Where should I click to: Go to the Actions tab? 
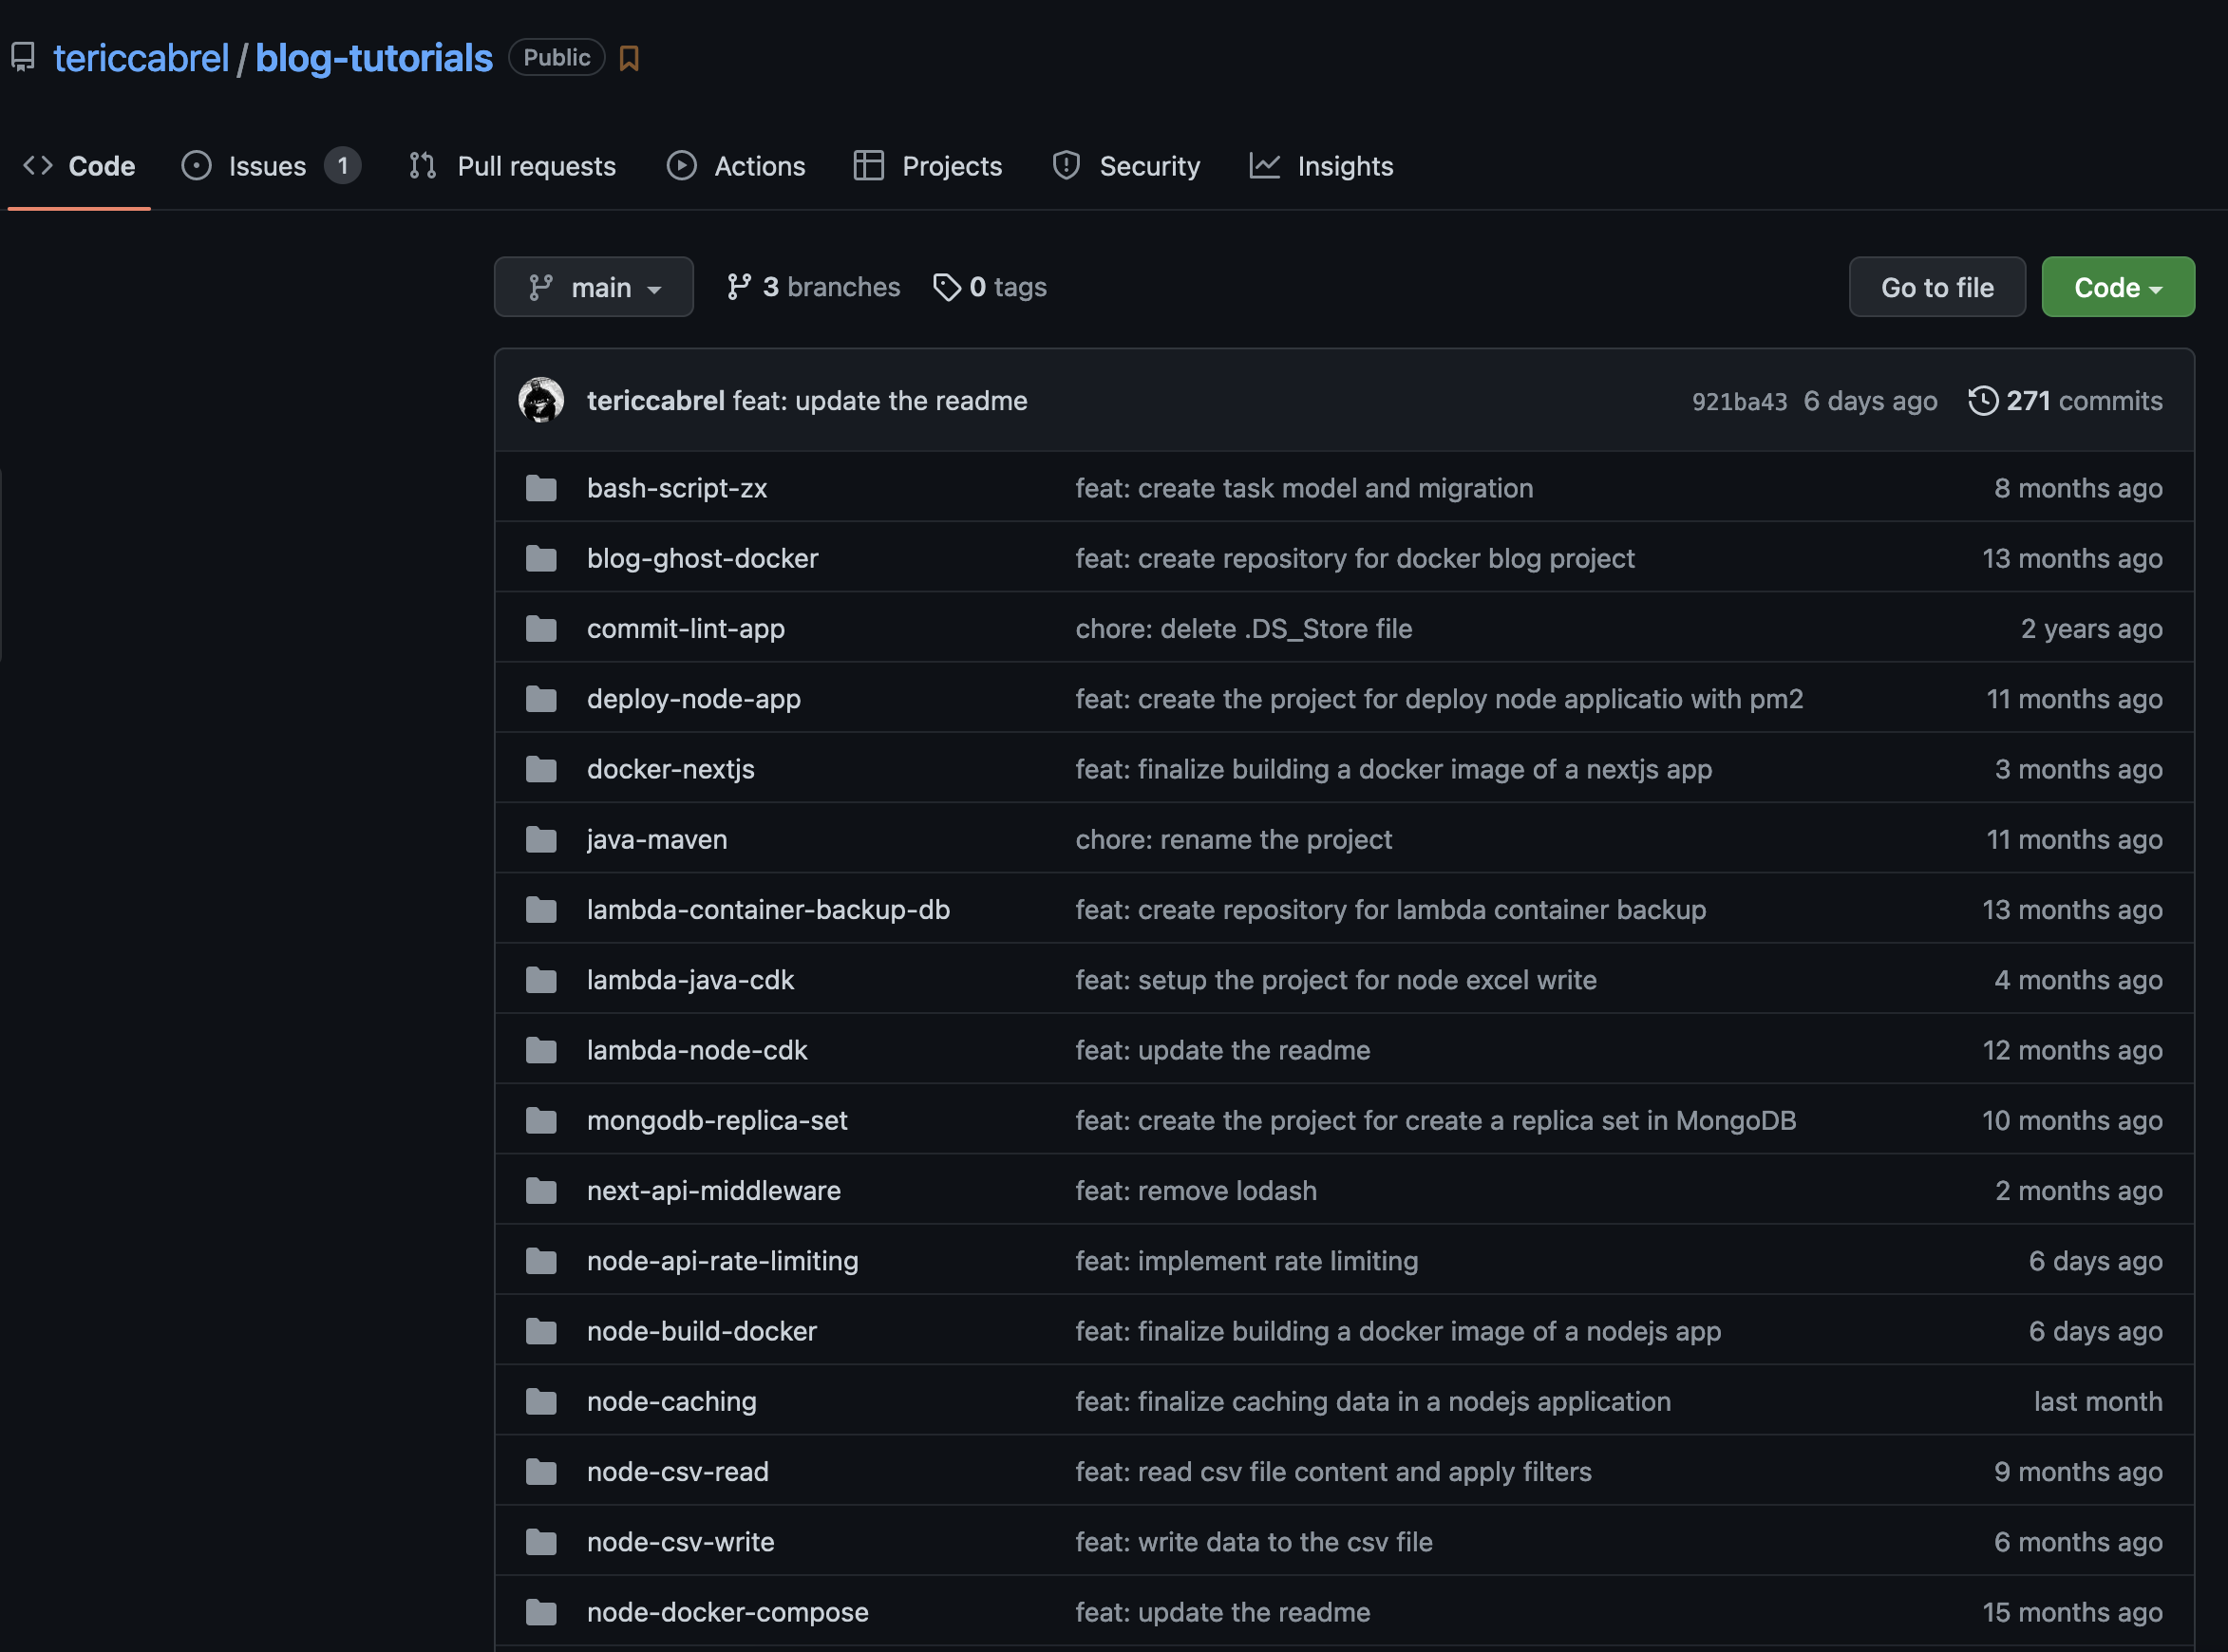[x=736, y=166]
